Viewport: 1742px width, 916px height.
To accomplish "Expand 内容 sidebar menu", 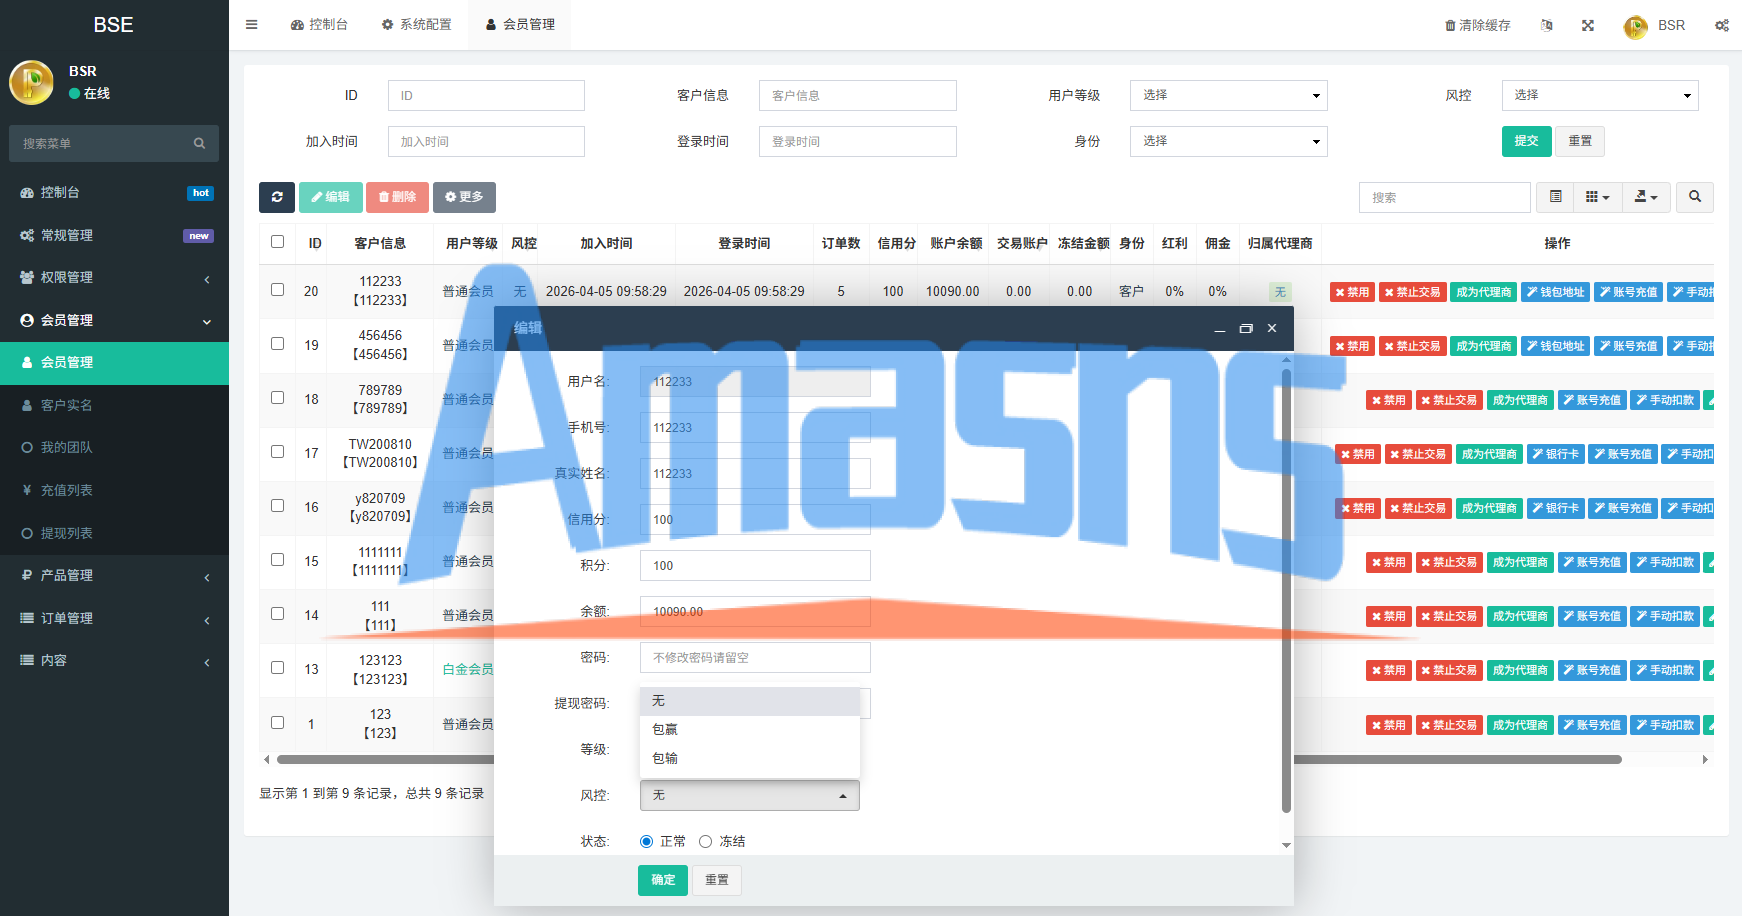I will point(114,660).
